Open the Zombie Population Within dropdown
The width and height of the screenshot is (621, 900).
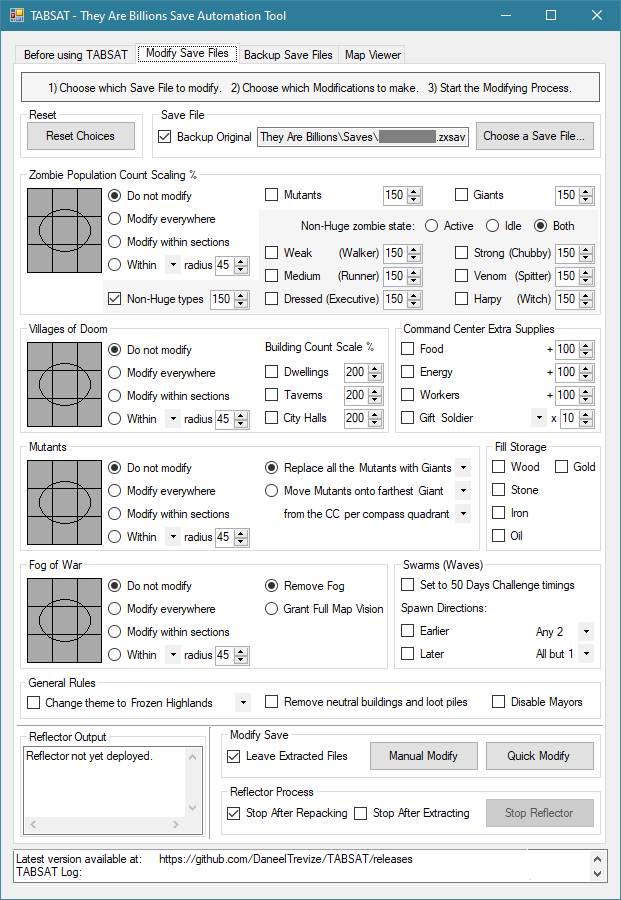coord(173,265)
